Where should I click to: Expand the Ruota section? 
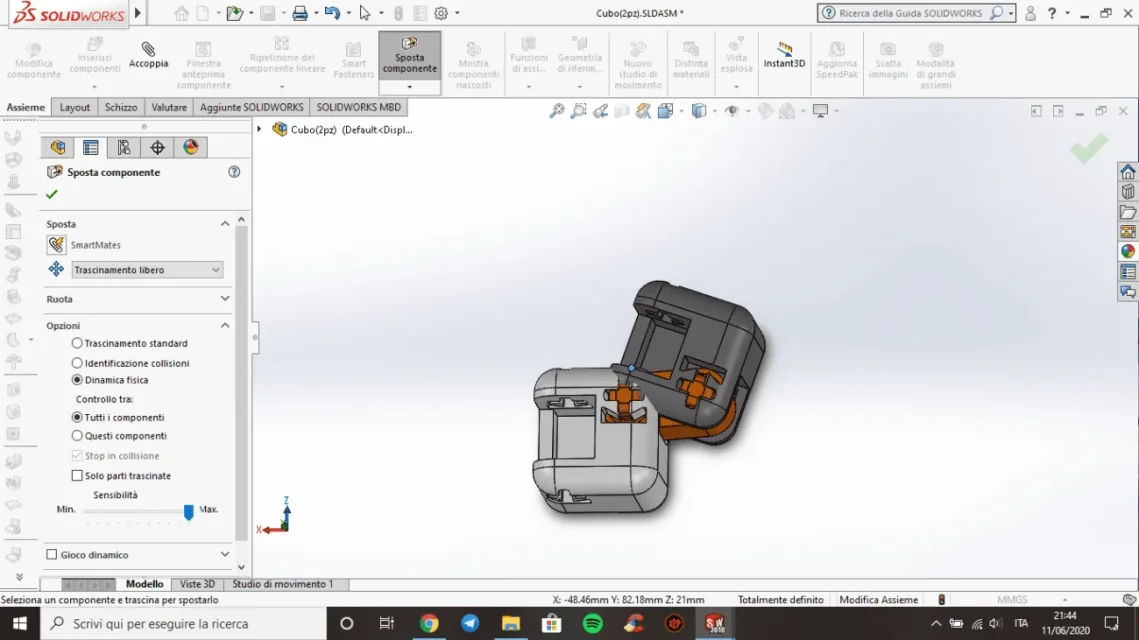(x=225, y=299)
